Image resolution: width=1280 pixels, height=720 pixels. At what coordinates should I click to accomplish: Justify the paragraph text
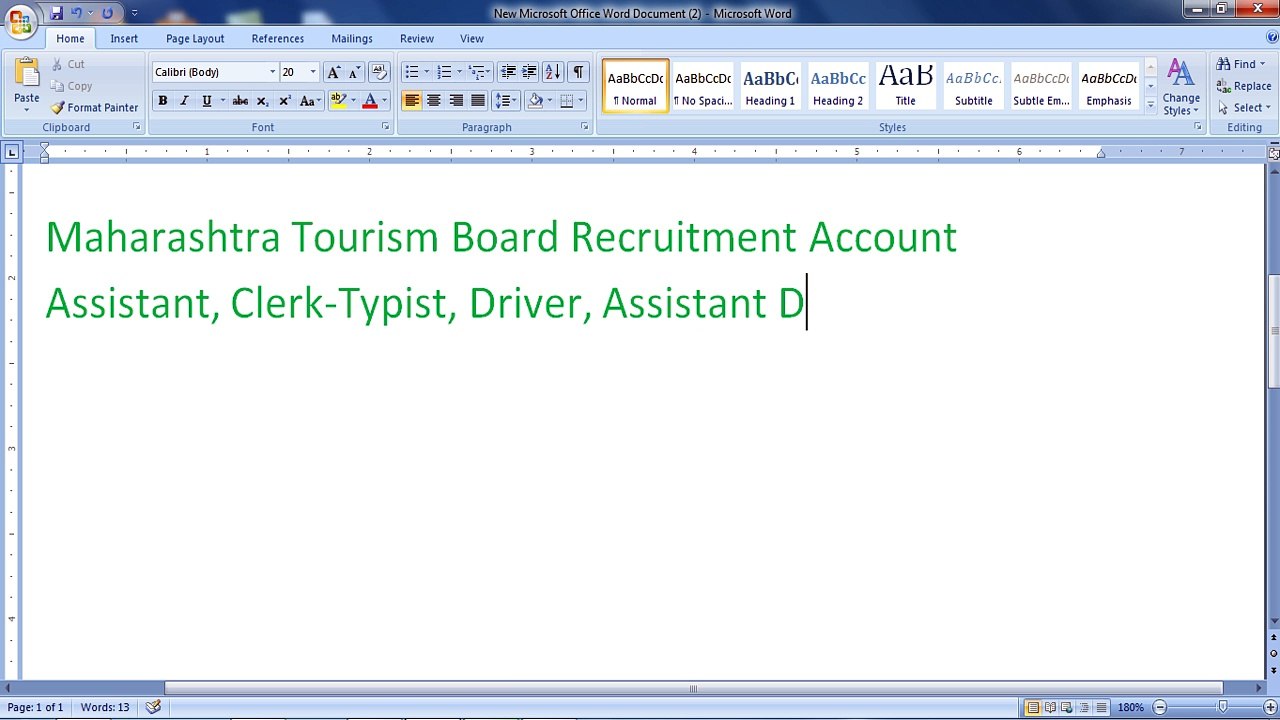coord(478,101)
